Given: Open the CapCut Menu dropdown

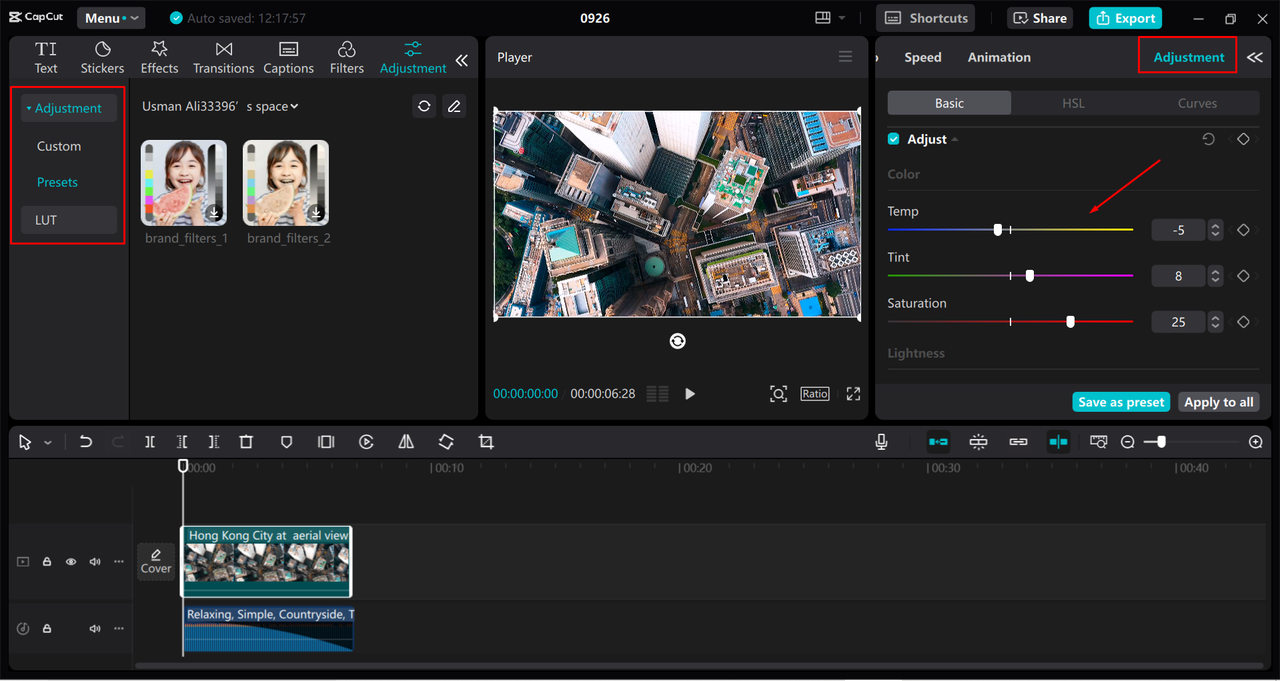Looking at the screenshot, I should (111, 18).
